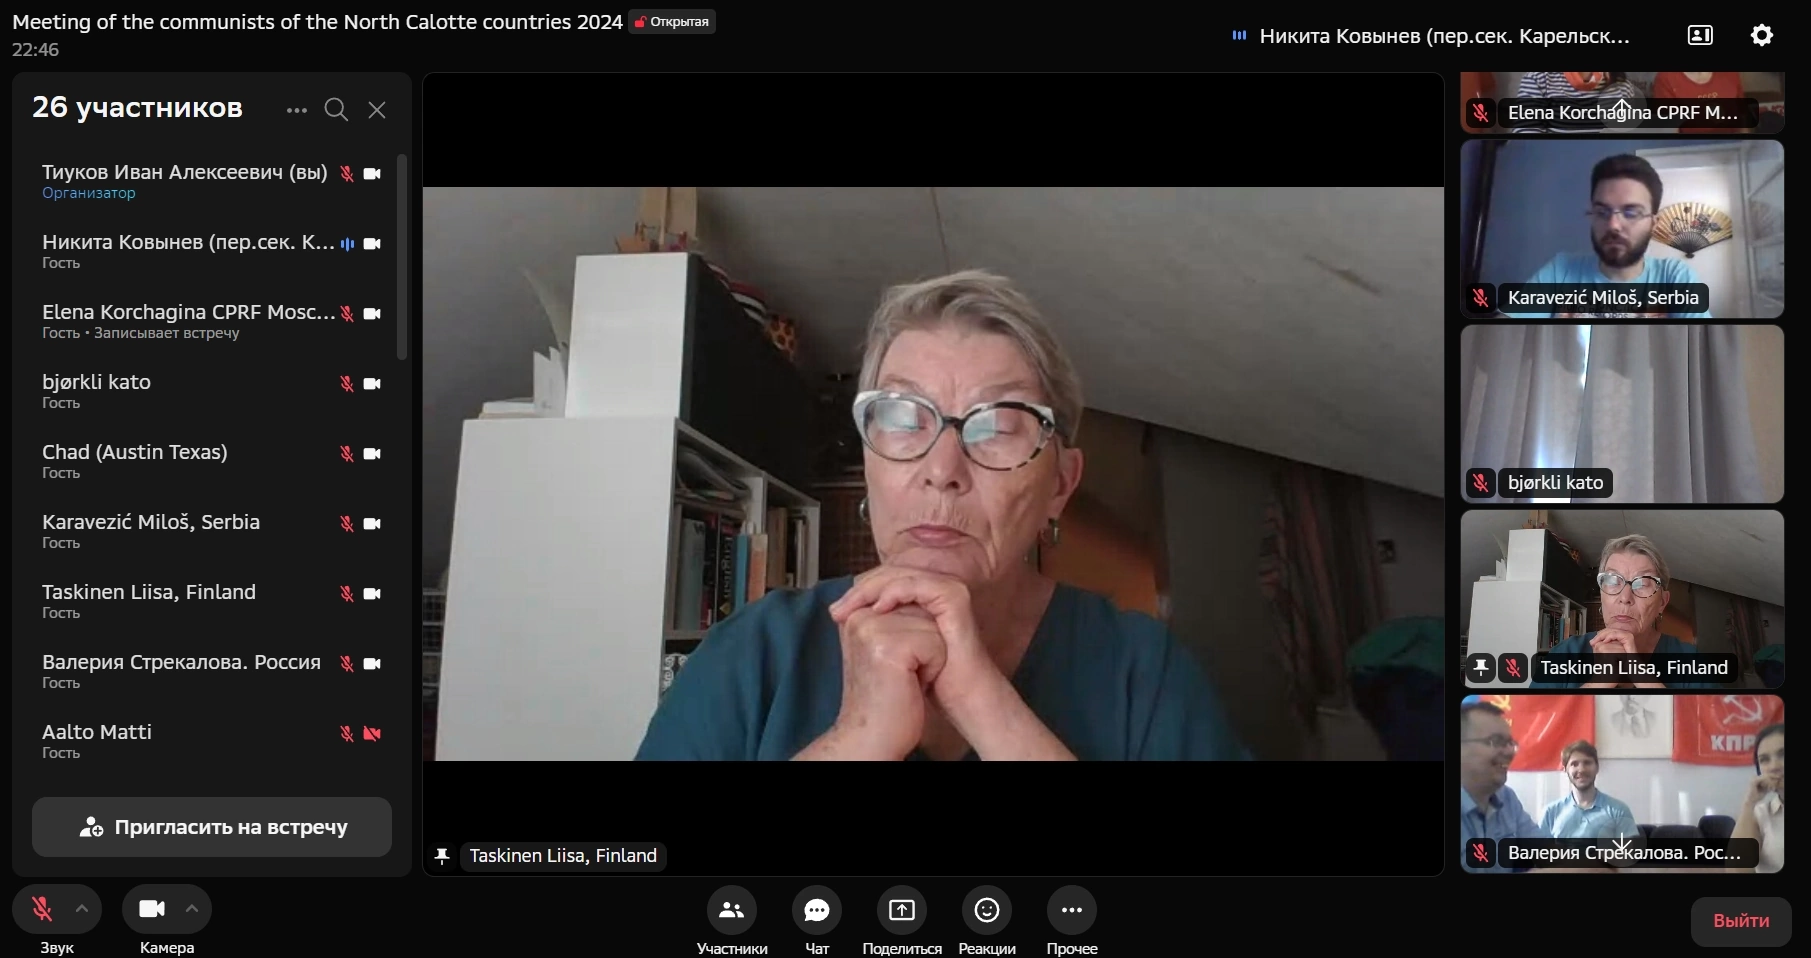Click camera icon for bjørkli kato in list
1811x958 pixels.
coord(372,384)
